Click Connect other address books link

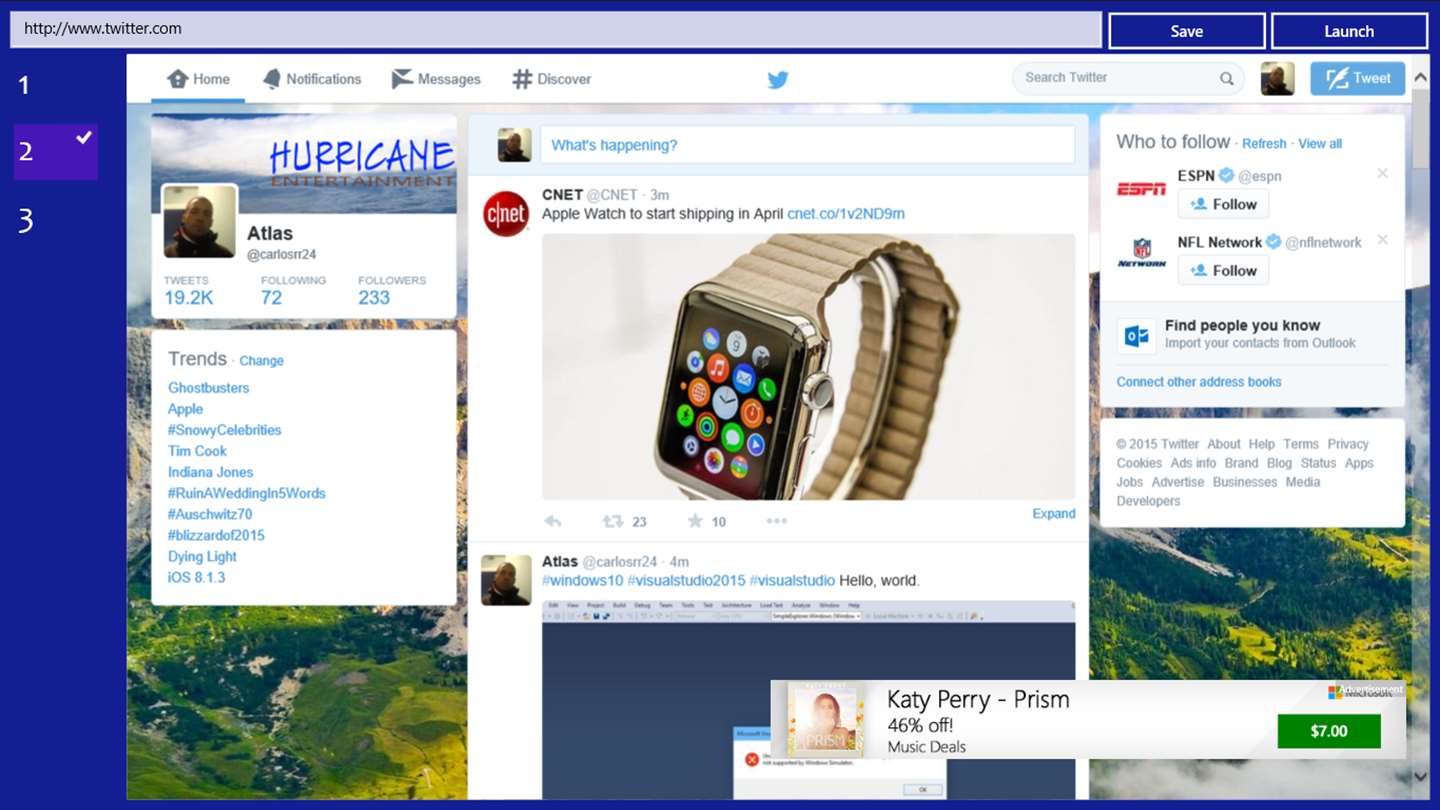[1199, 382]
